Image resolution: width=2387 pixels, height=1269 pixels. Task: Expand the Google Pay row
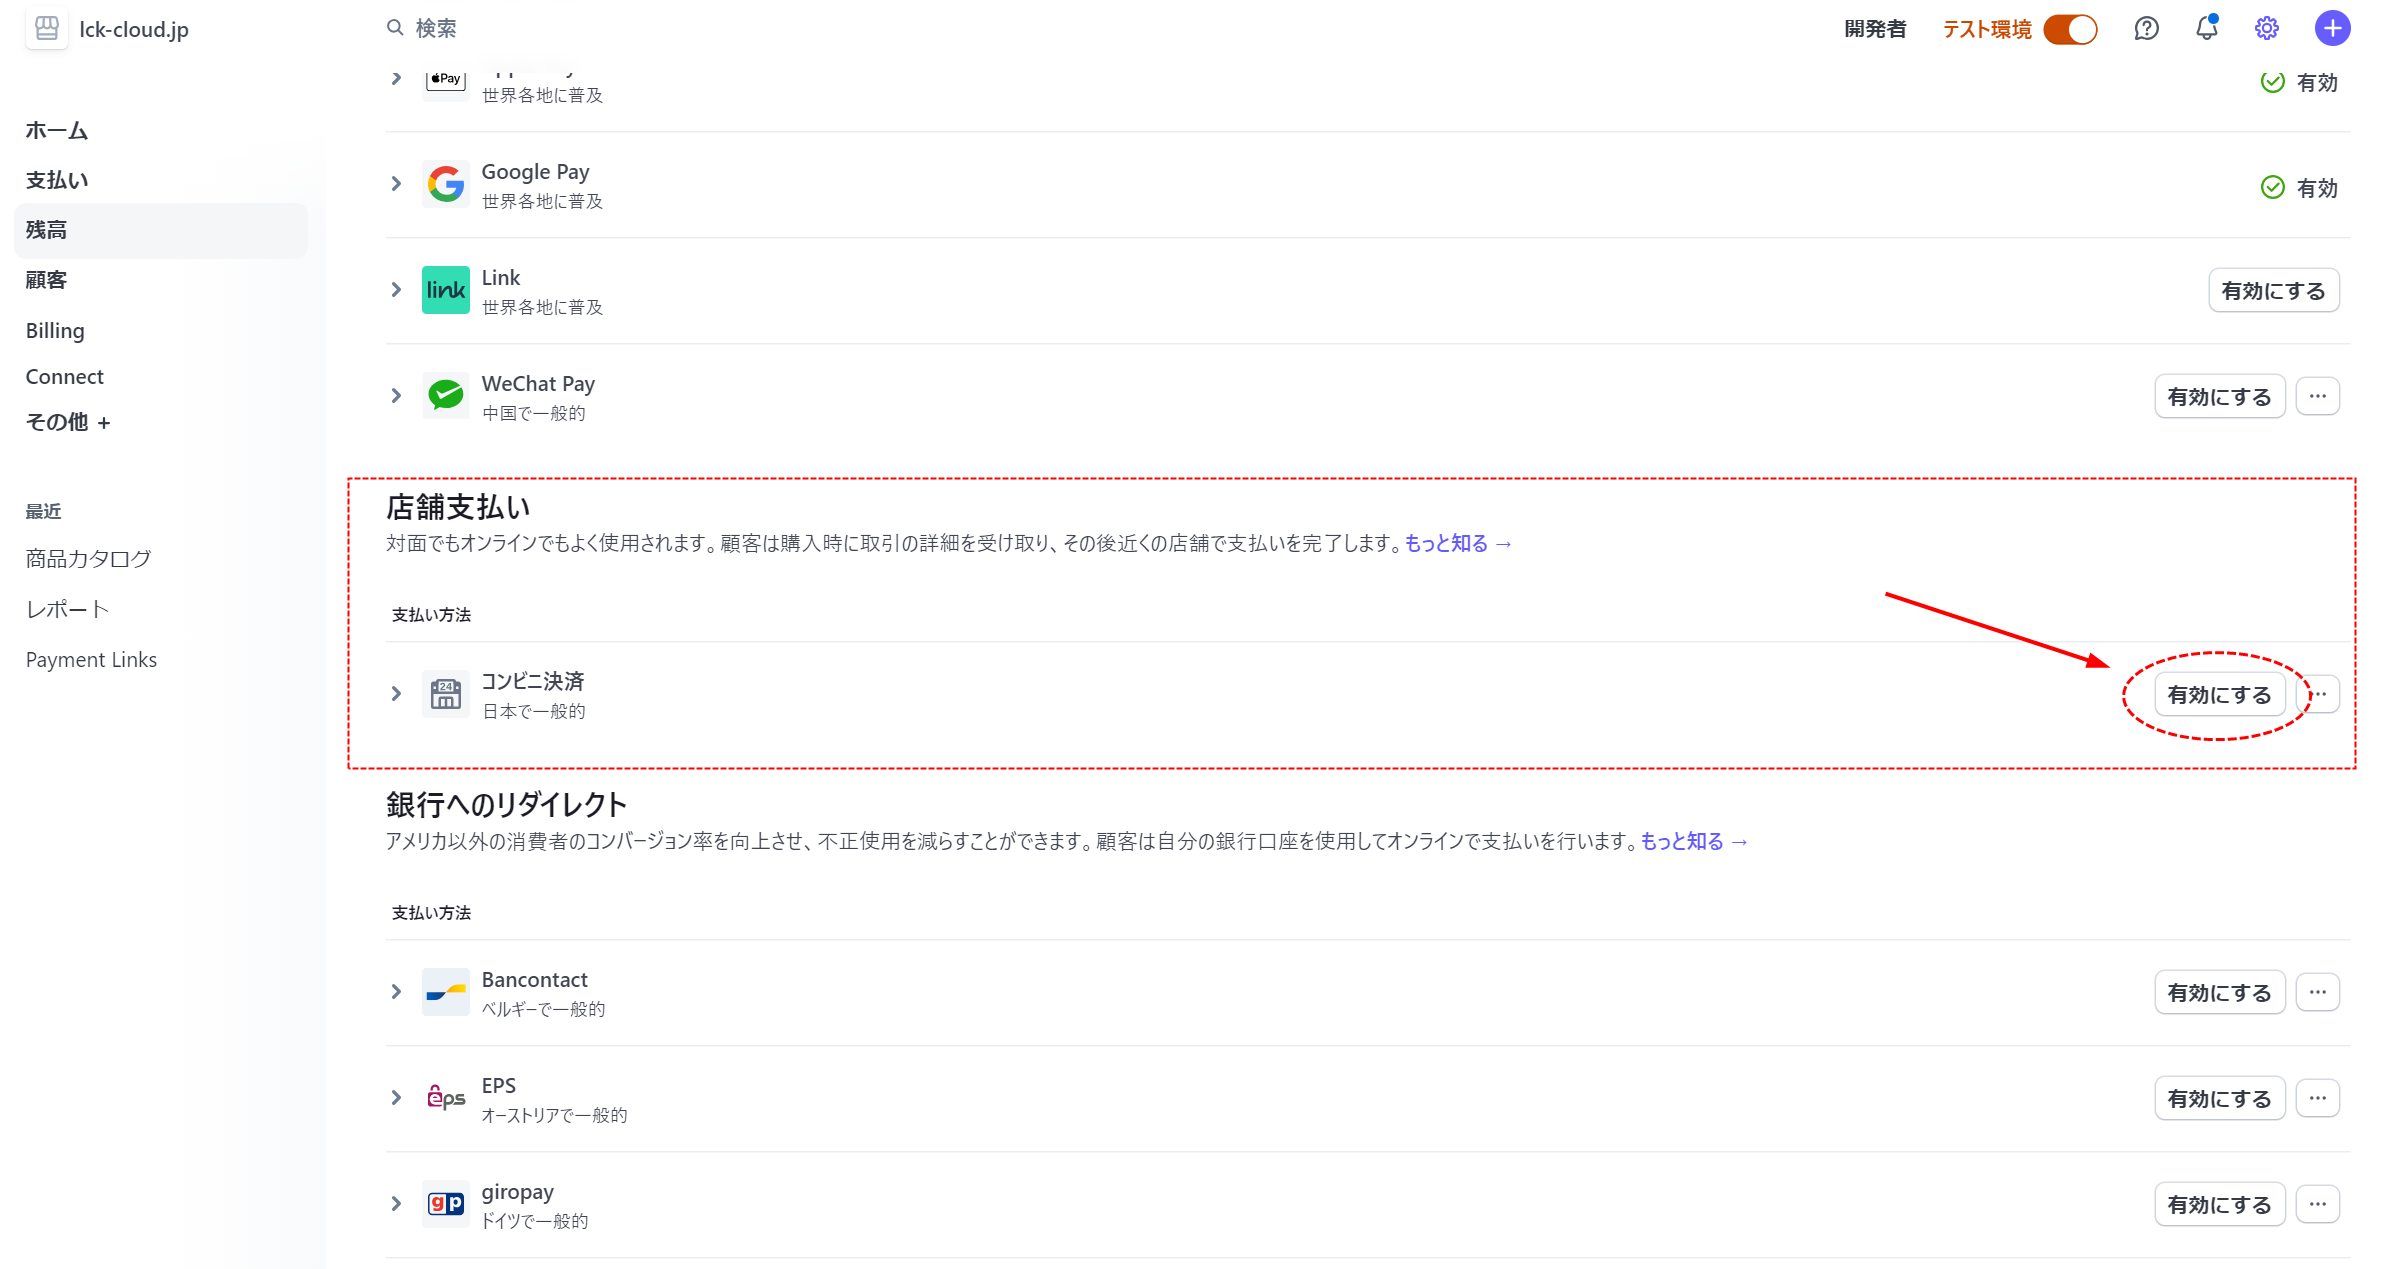point(396,184)
